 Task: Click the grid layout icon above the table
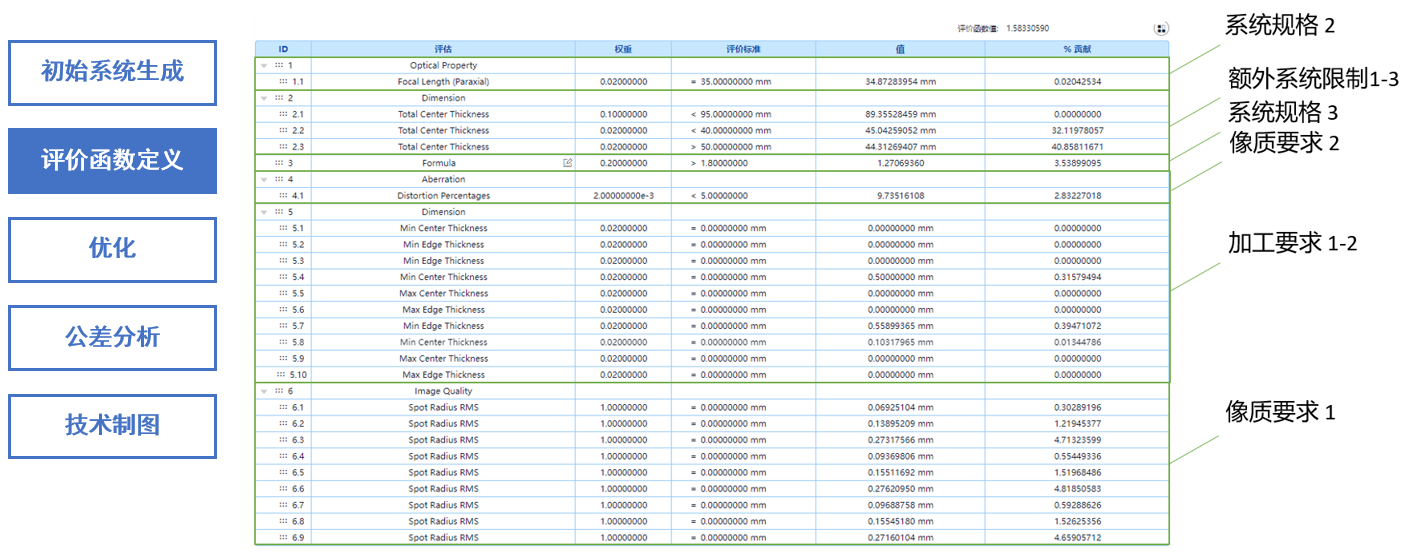(1161, 29)
